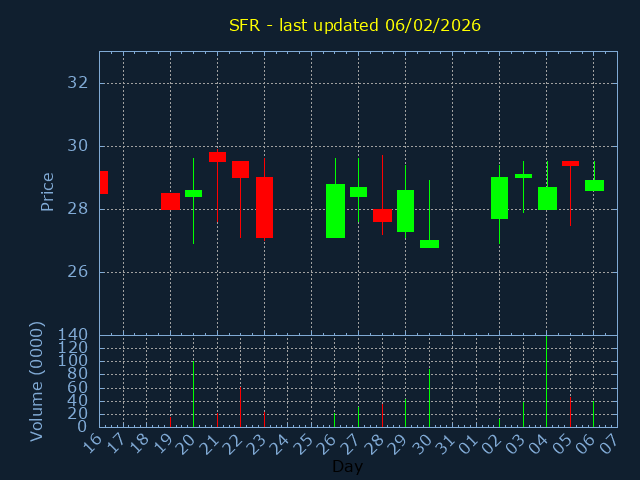
Task: Click the green candlestick on day 04
Action: [547, 198]
